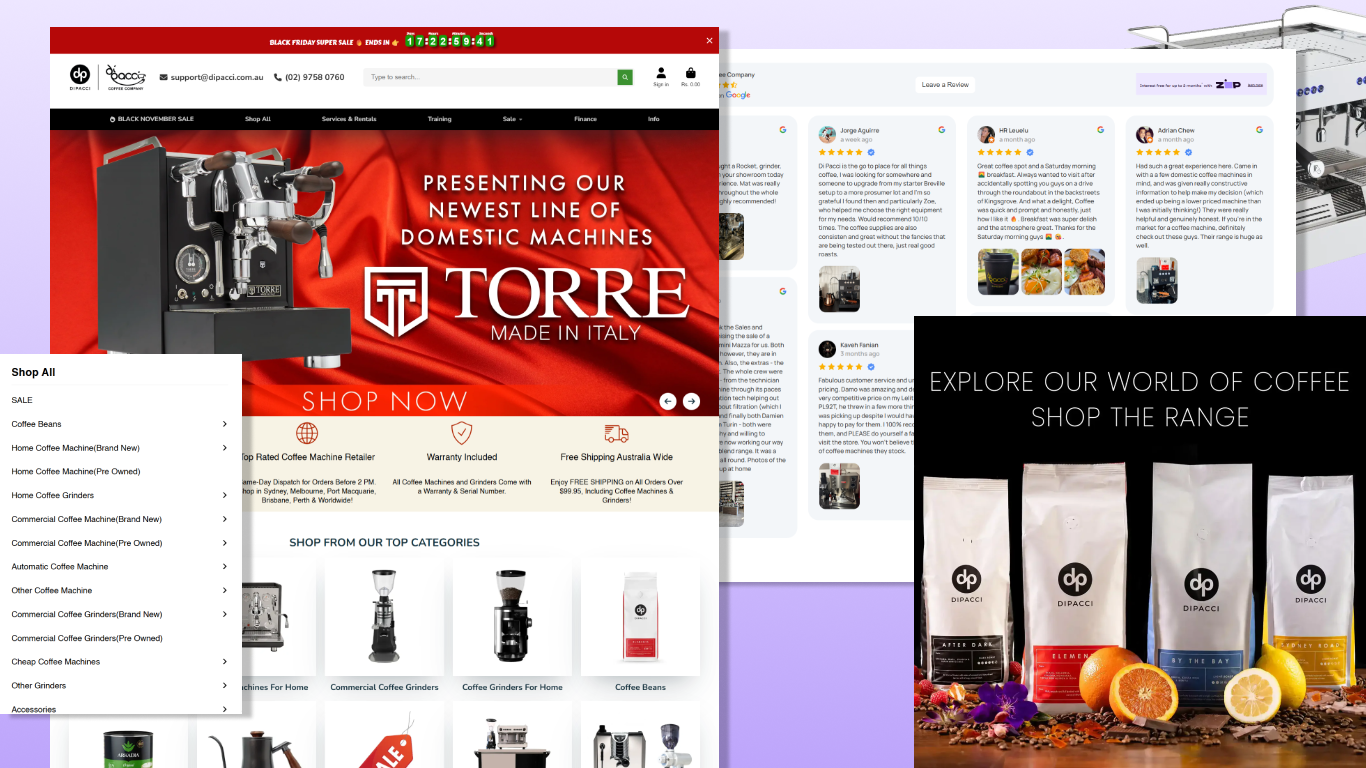Click into the search text field
The image size is (1366, 768).
coord(490,77)
